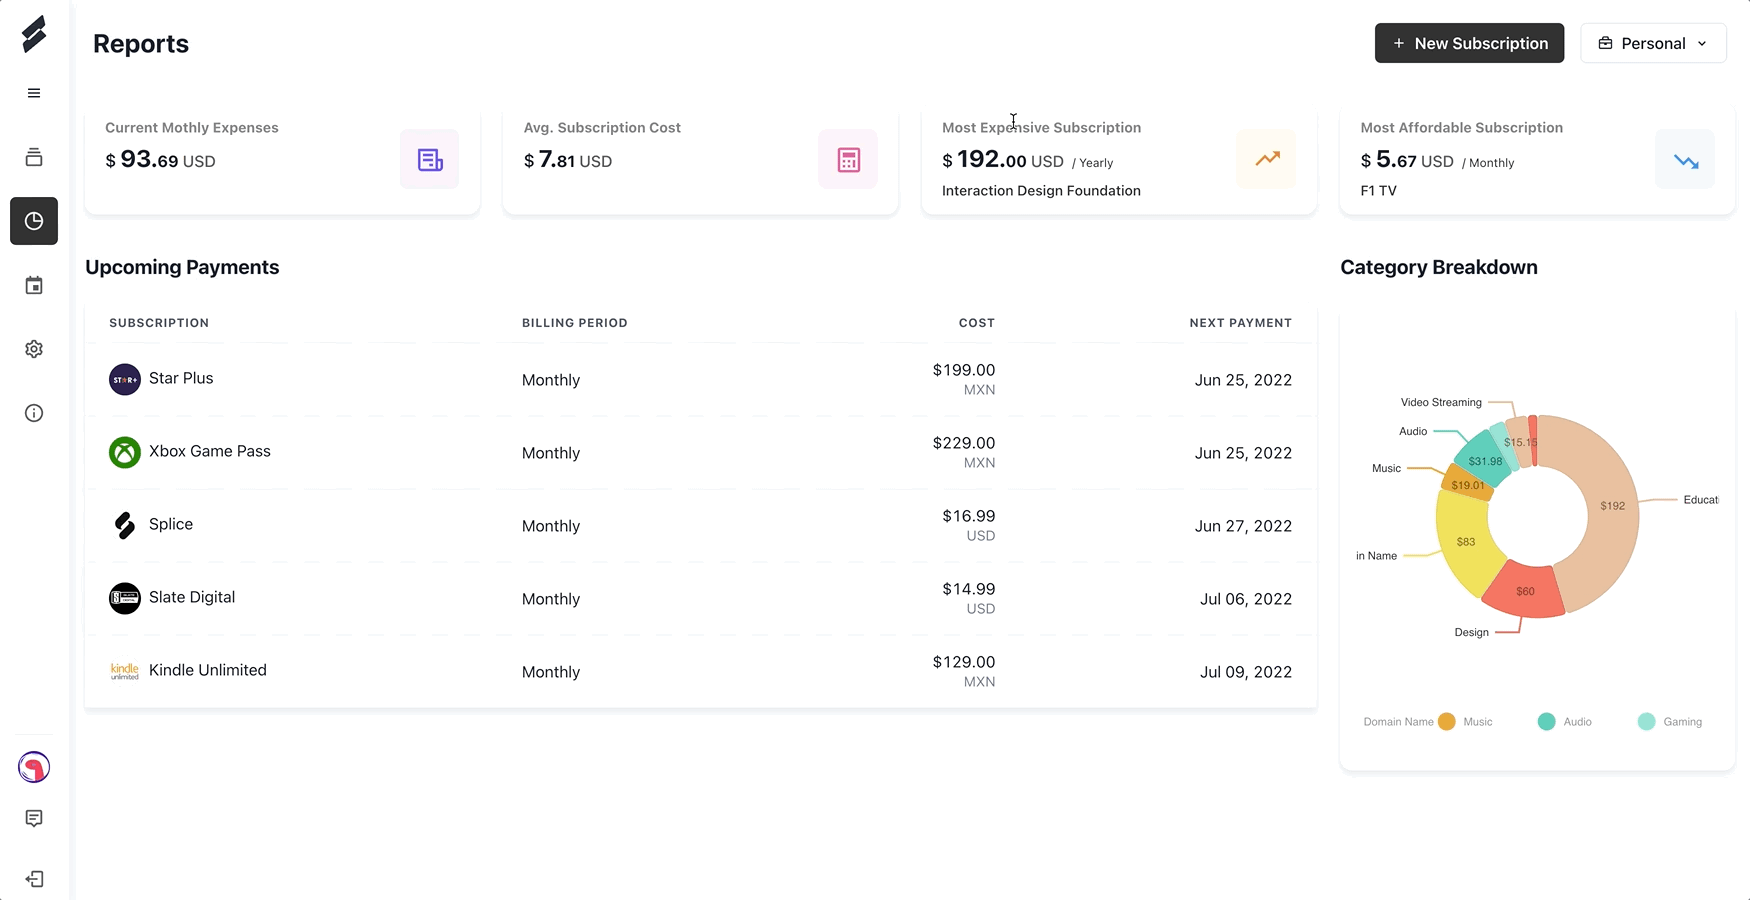Open the Personal workspace dropdown
The image size is (1750, 900).
[x=1651, y=43]
